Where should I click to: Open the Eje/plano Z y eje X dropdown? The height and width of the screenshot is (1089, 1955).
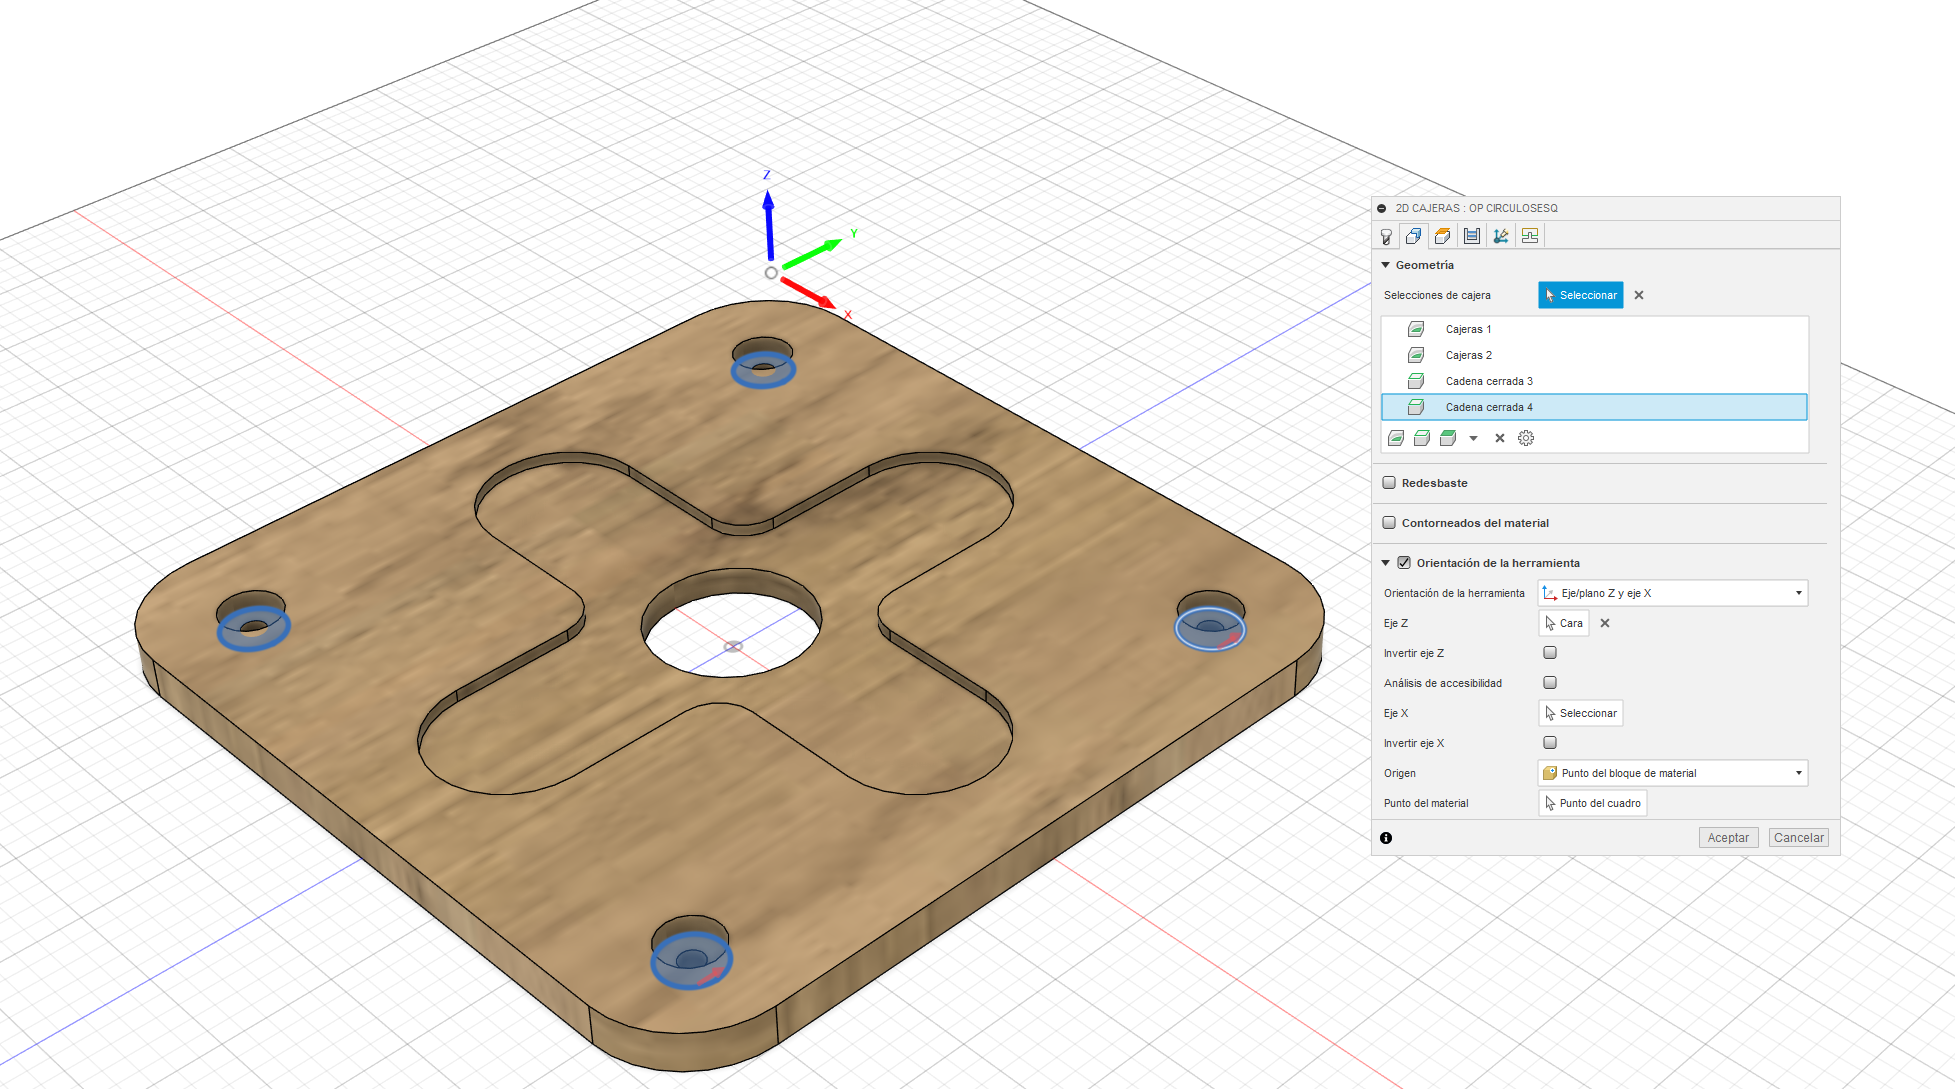point(1673,593)
